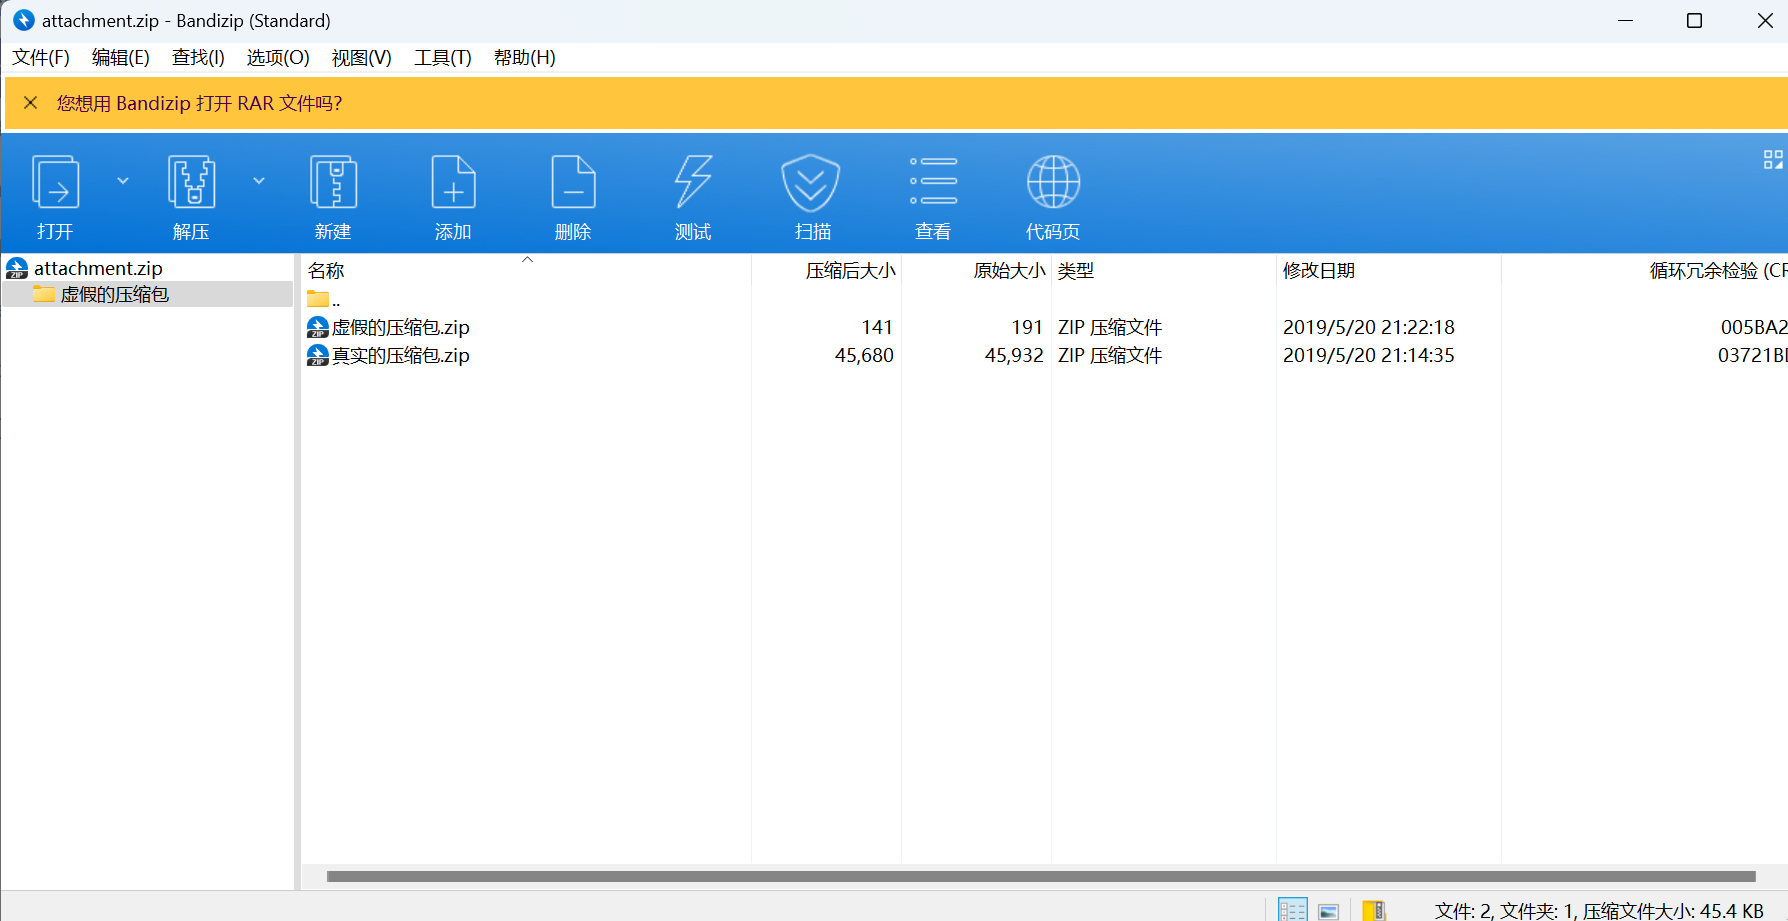Image resolution: width=1788 pixels, height=921 pixels.
Task: Click the Extract (解压) toolbar icon
Action: point(191,183)
